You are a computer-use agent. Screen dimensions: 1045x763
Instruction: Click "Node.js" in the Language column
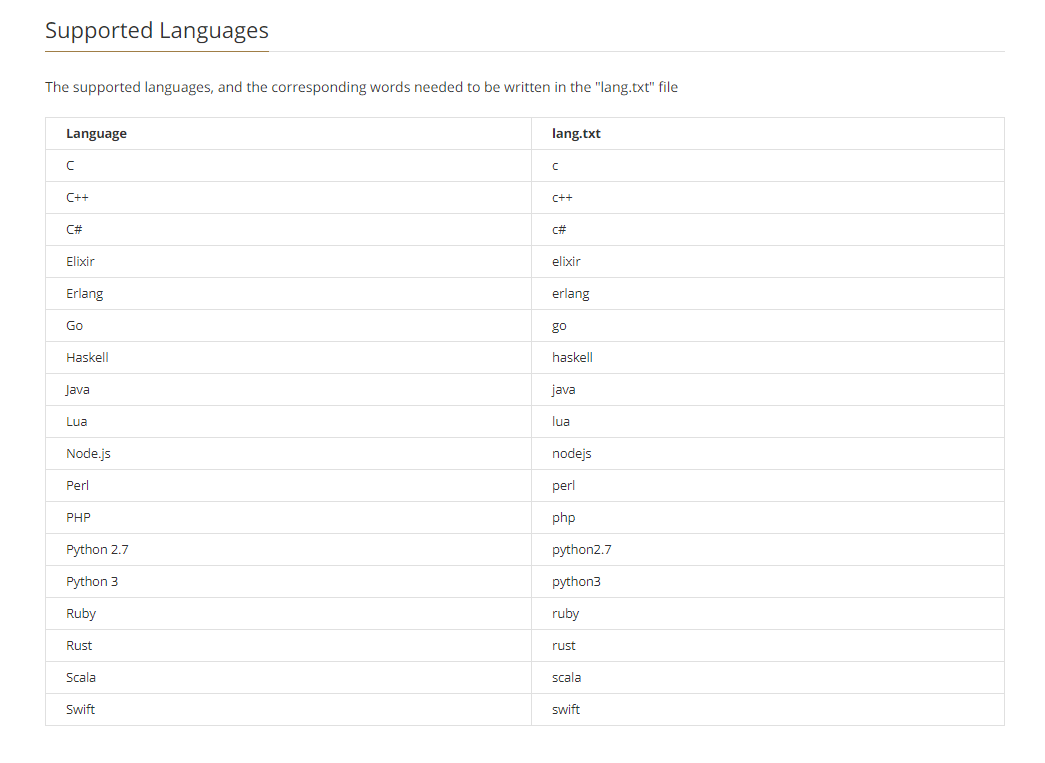pyautogui.click(x=88, y=454)
